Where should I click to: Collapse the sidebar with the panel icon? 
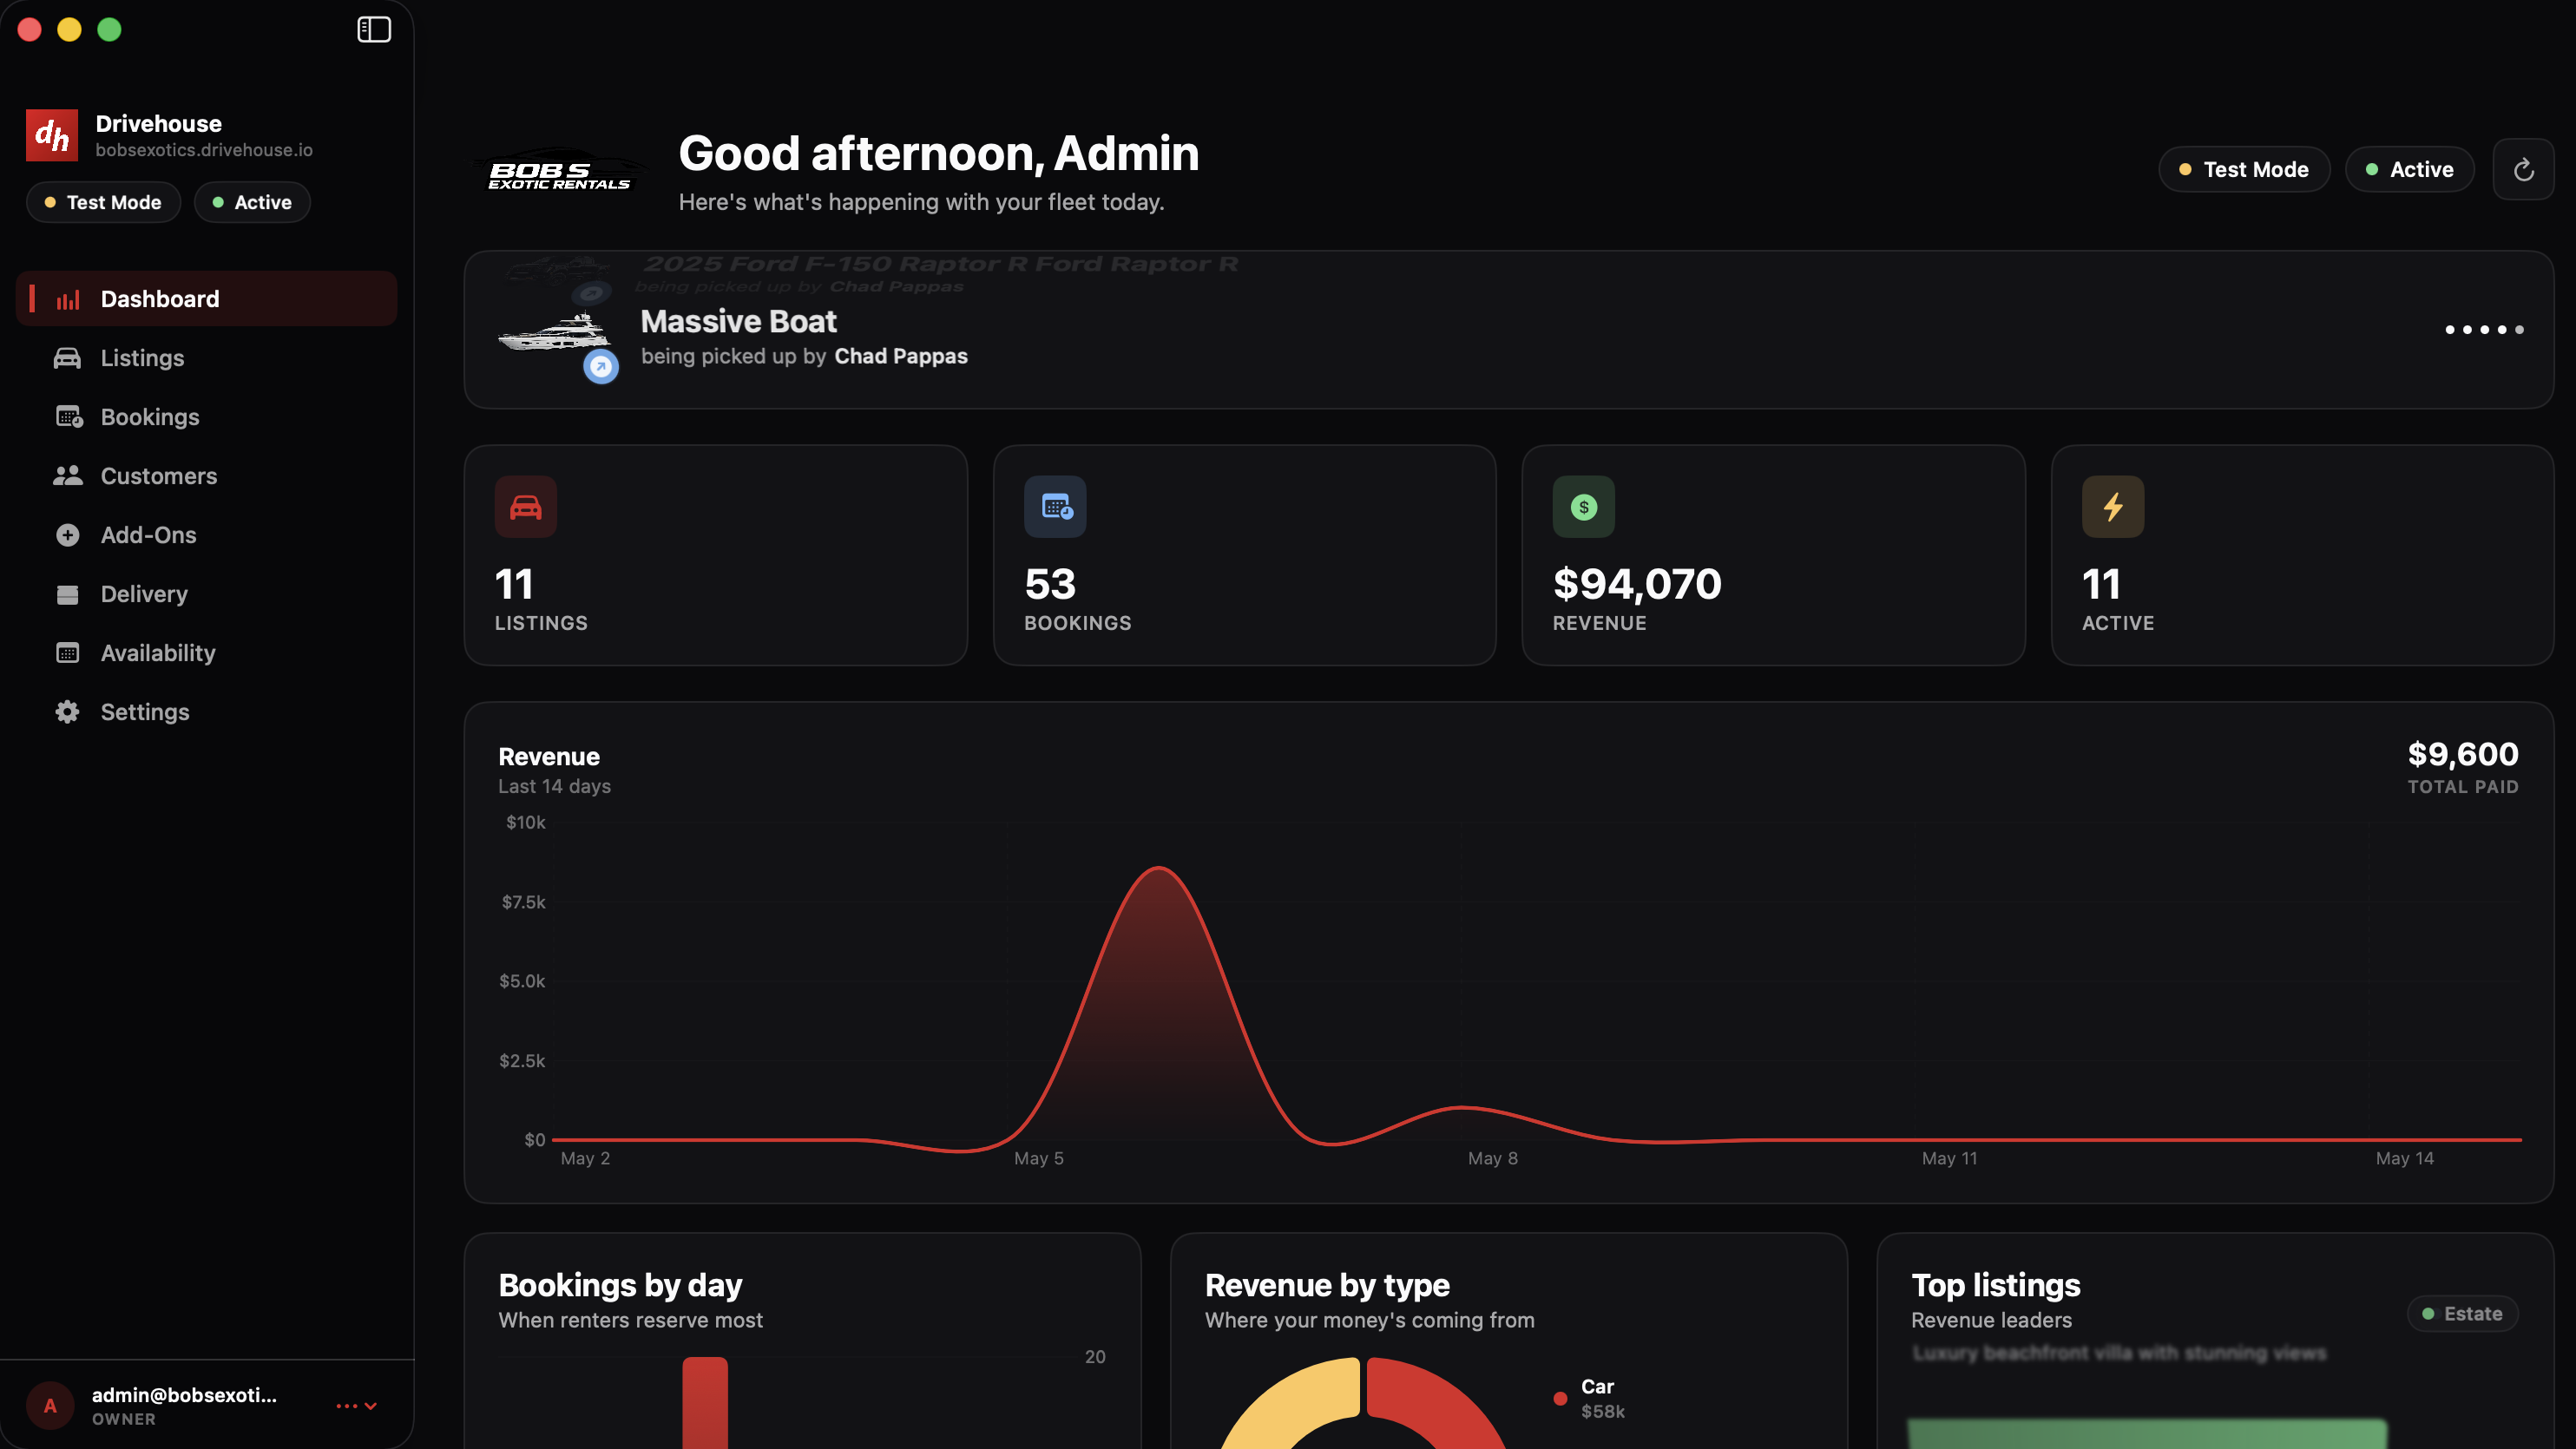[x=374, y=30]
